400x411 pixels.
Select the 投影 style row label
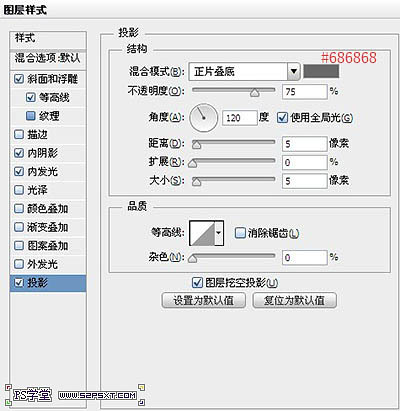(37, 283)
